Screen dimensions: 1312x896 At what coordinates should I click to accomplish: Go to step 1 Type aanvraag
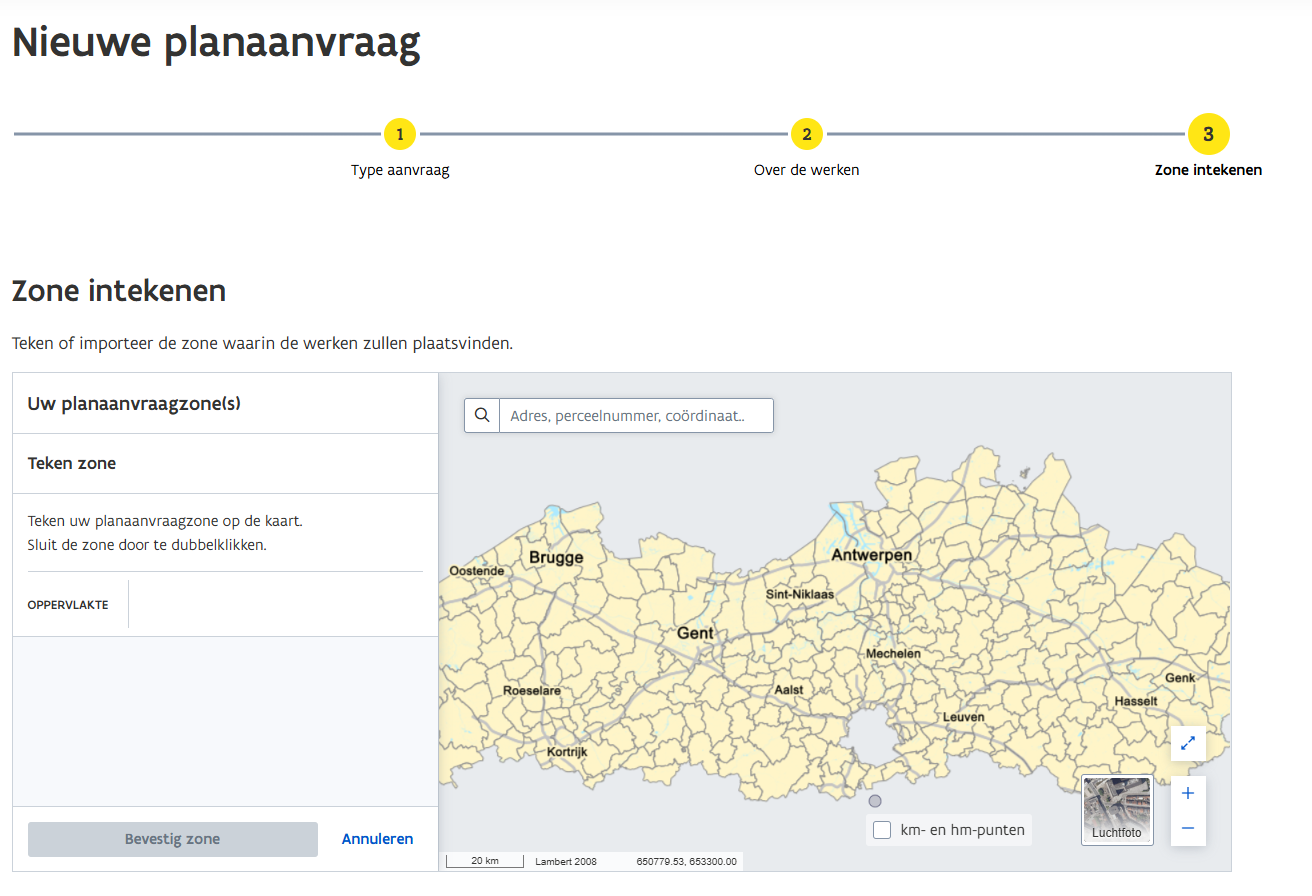(x=399, y=134)
